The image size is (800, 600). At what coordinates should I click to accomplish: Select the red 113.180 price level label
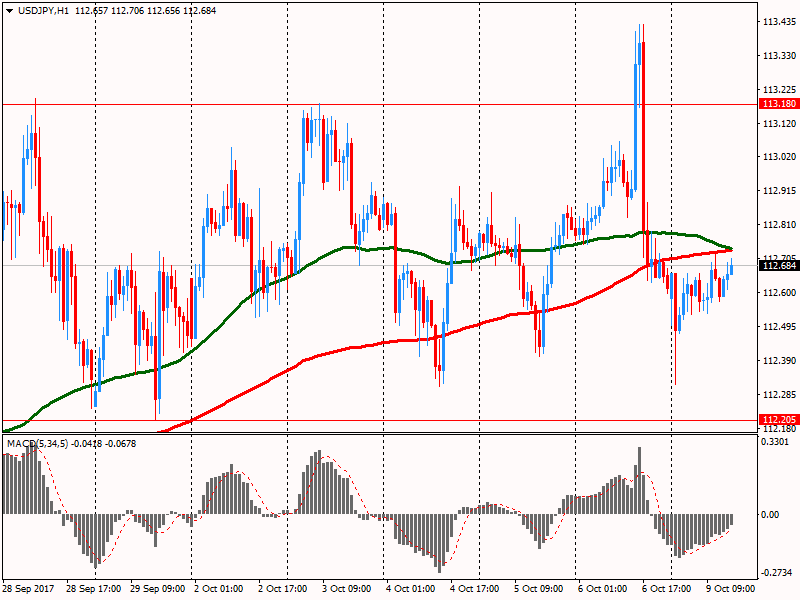(779, 104)
